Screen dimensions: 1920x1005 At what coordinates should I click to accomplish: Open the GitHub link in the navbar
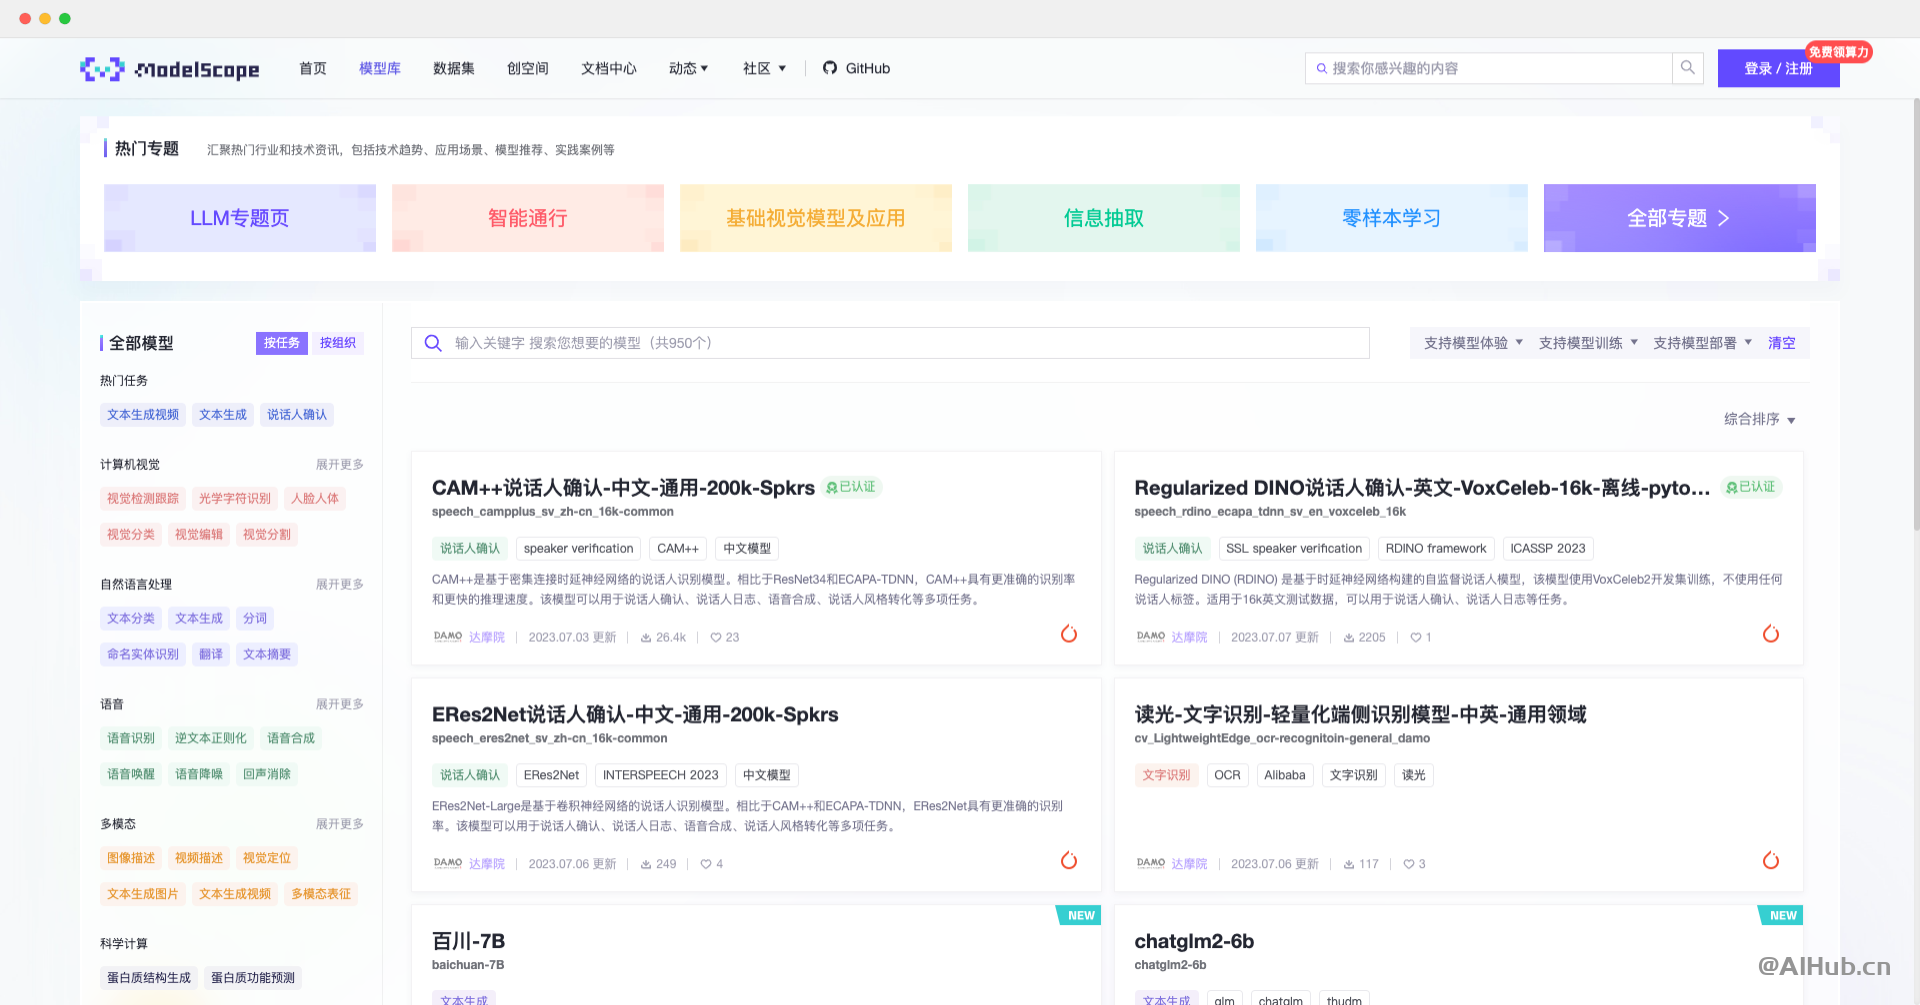tap(856, 68)
